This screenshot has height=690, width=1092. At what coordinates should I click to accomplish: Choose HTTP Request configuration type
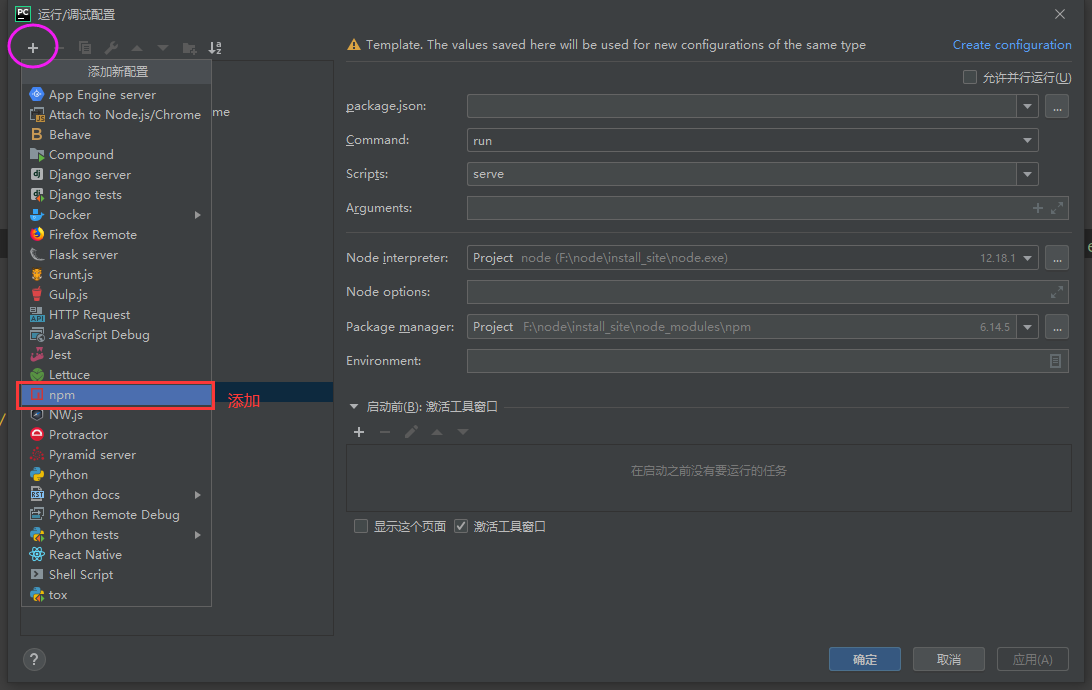(x=116, y=315)
